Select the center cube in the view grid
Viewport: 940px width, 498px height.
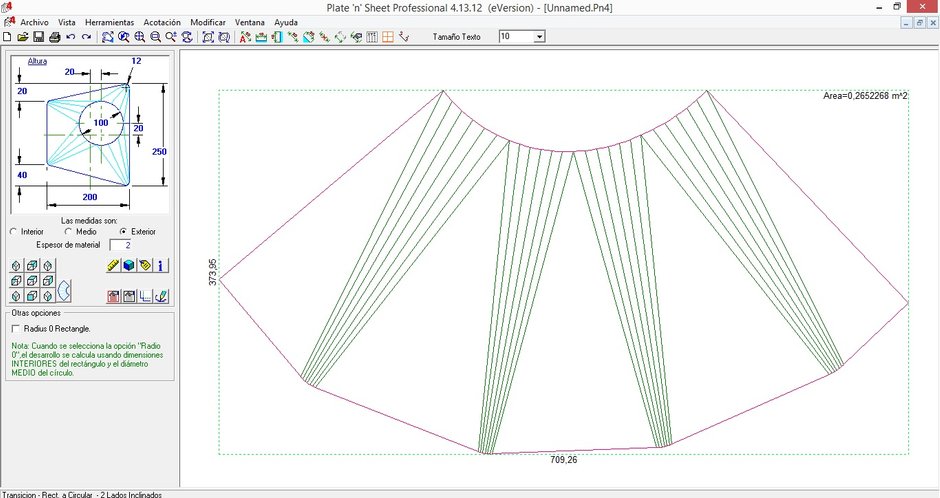(32, 280)
